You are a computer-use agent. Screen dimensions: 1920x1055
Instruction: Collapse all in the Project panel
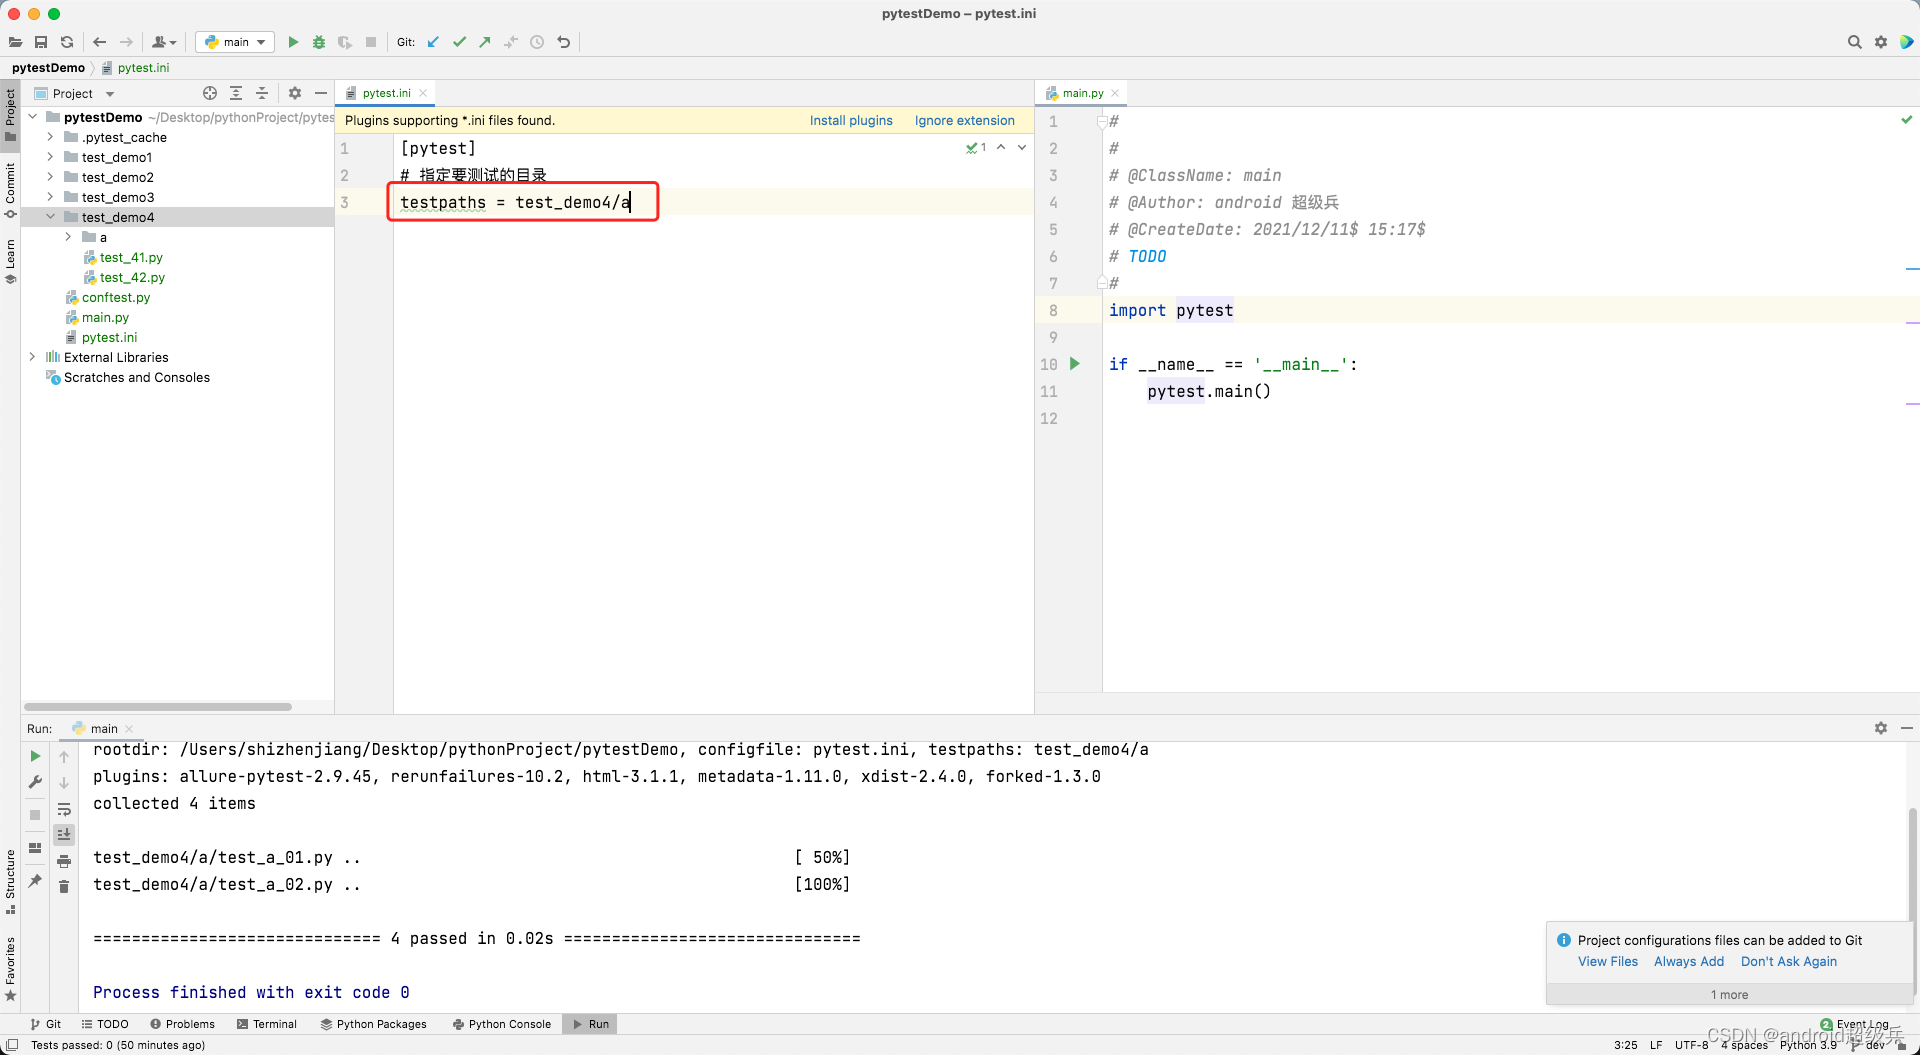262,93
